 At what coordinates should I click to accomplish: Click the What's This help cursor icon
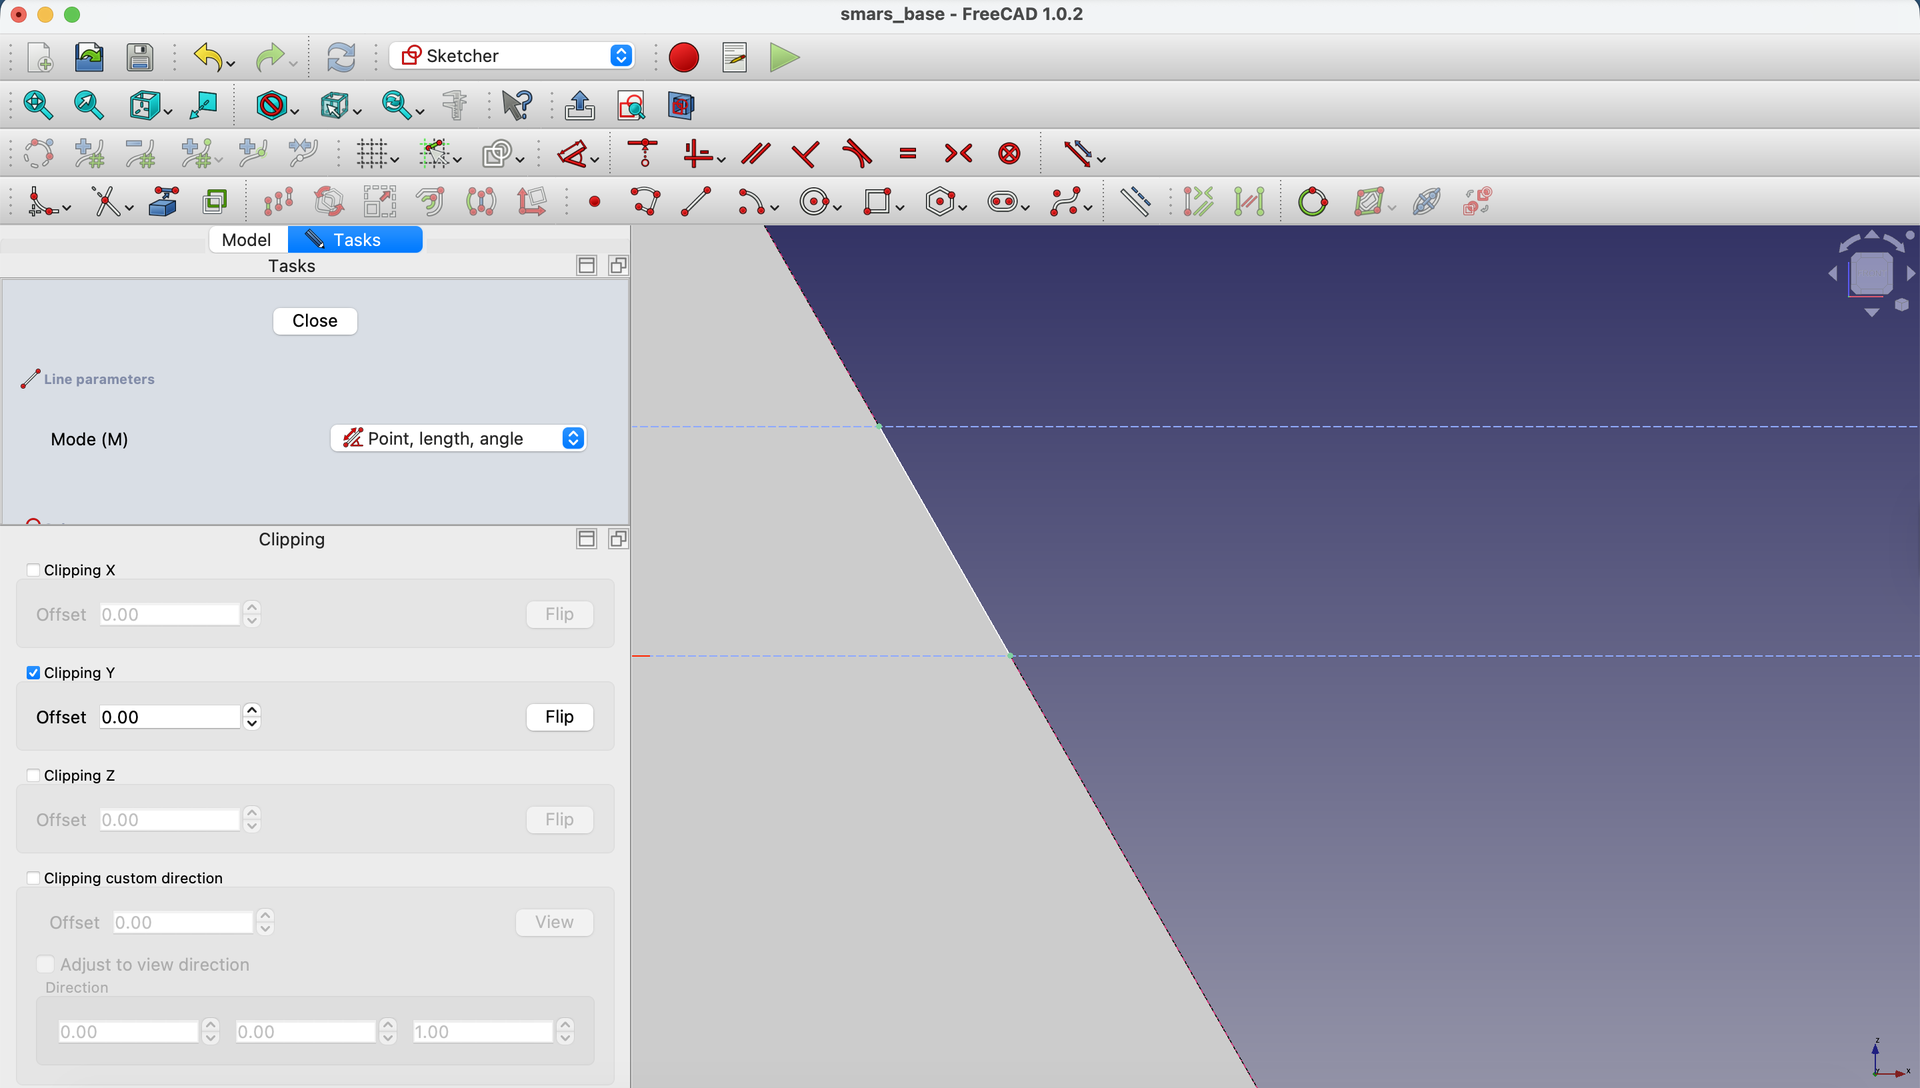[517, 105]
